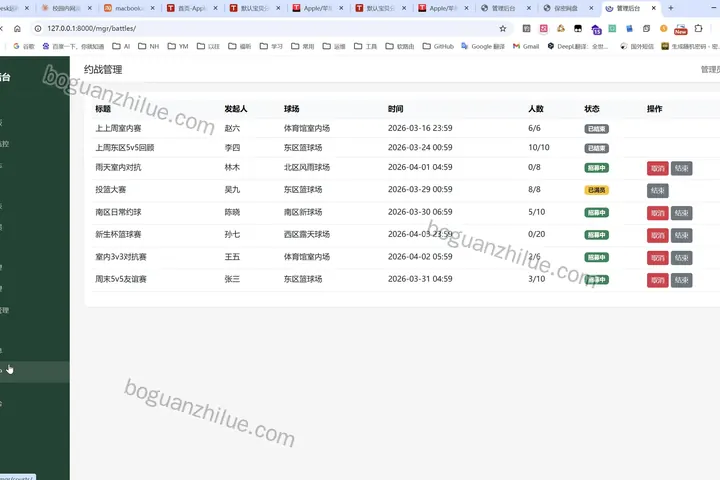Open the 谷歌 bookmark
The image size is (720, 480).
(x=24, y=46)
